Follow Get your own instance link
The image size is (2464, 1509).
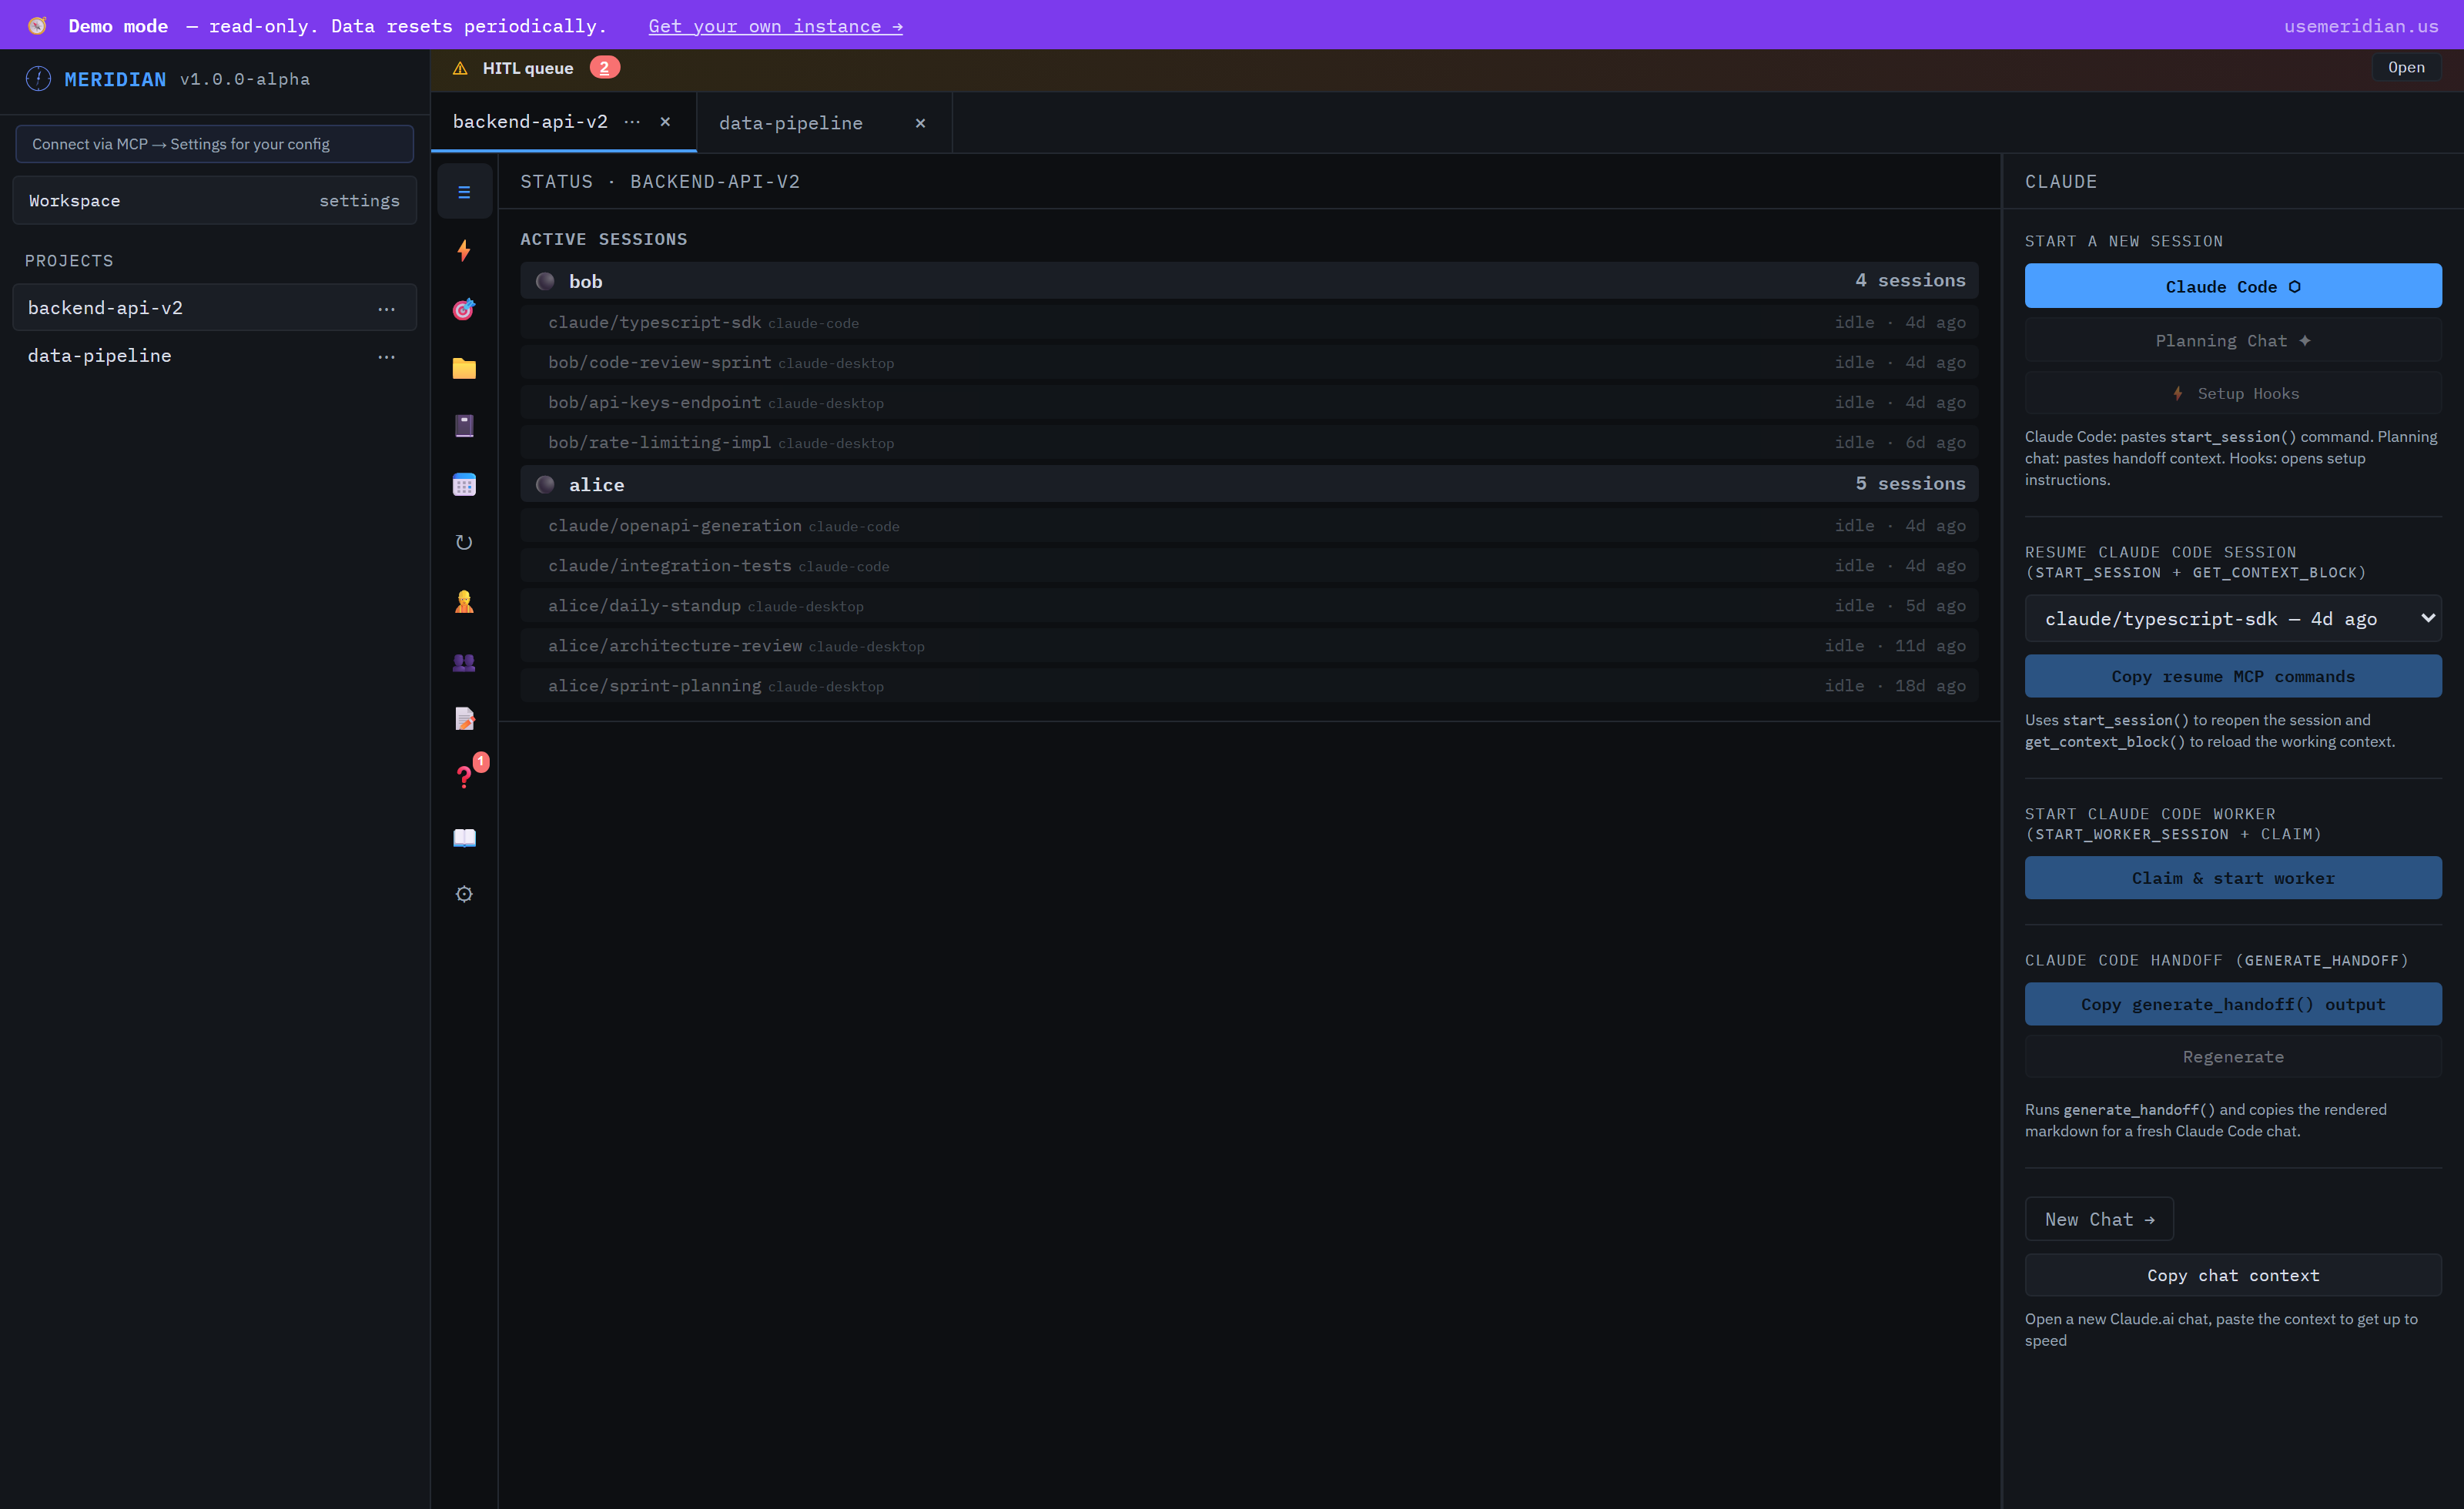pos(775,26)
